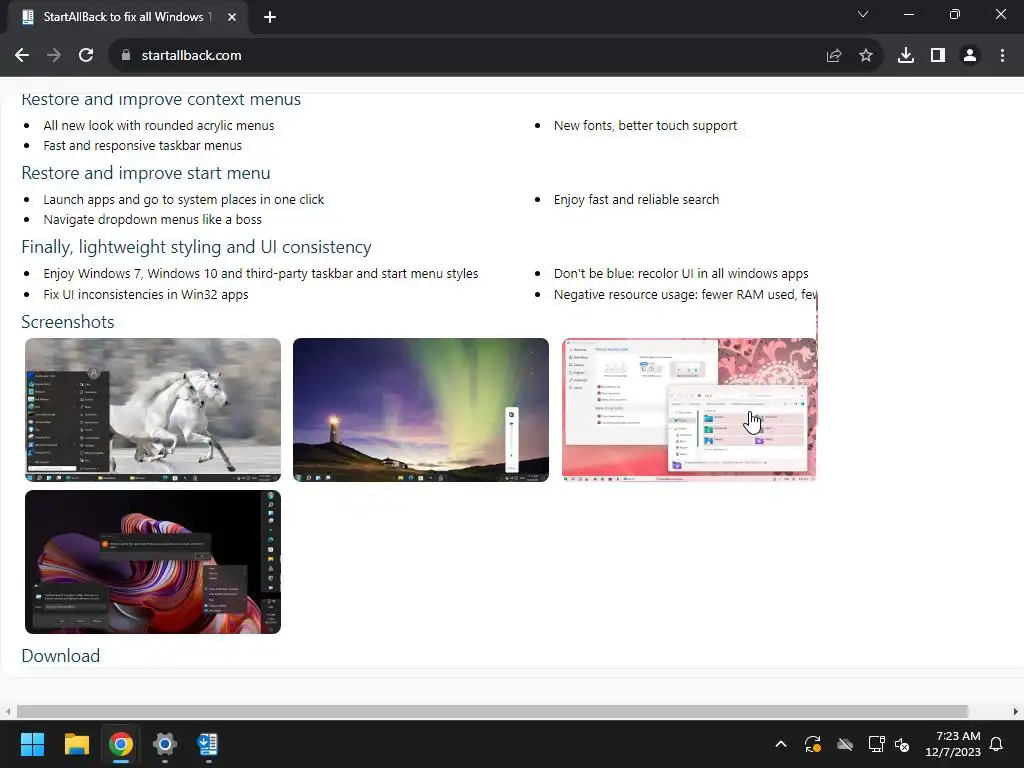Click 'New fonts, better touch support' text
Image resolution: width=1024 pixels, height=768 pixels.
pyautogui.click(x=645, y=125)
